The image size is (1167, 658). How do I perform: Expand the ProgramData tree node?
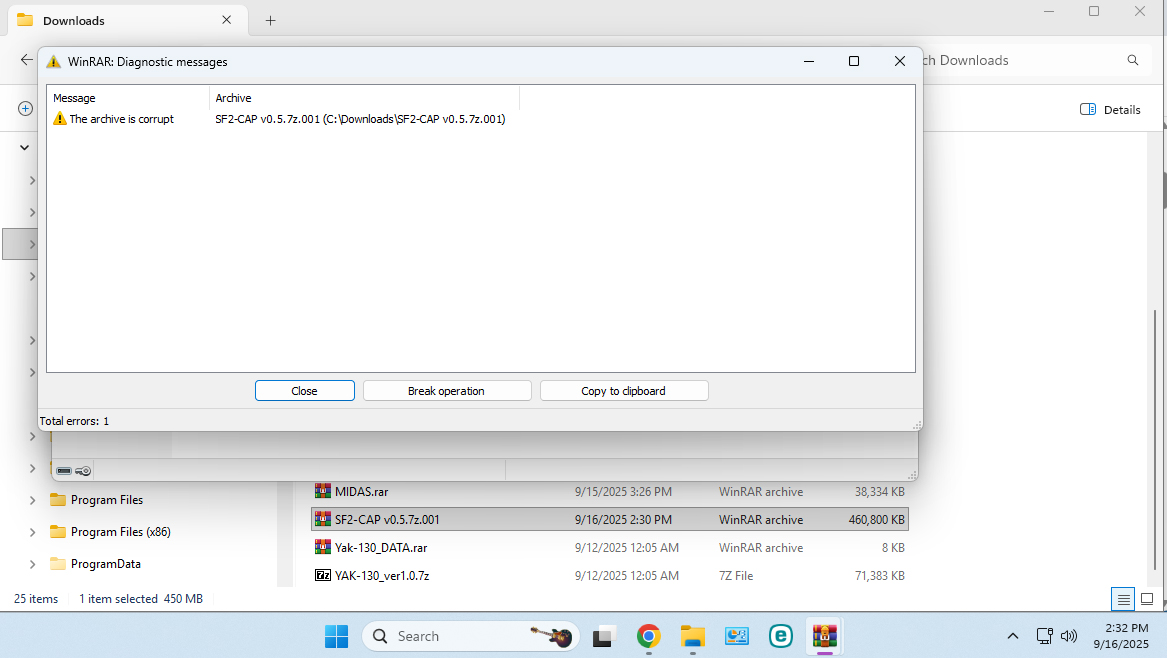coord(32,564)
